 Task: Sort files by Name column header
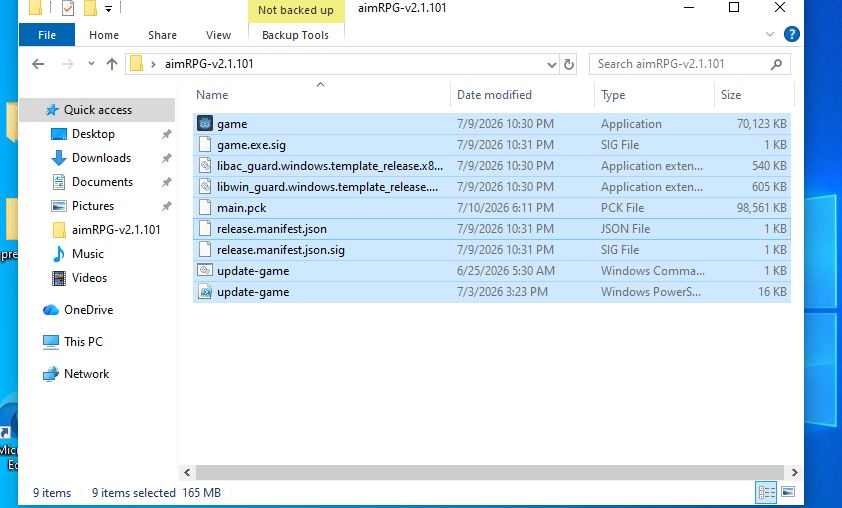(x=212, y=95)
